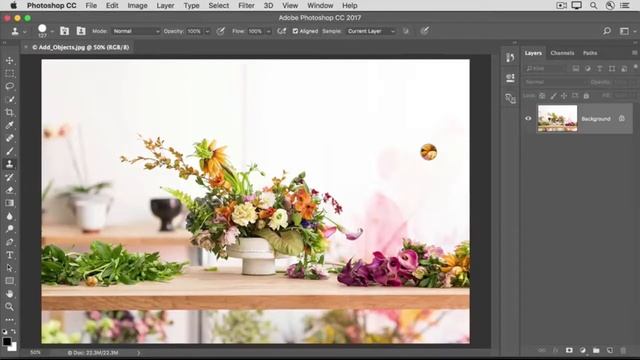640x360 pixels.
Task: Select the Move tool
Action: click(x=9, y=60)
